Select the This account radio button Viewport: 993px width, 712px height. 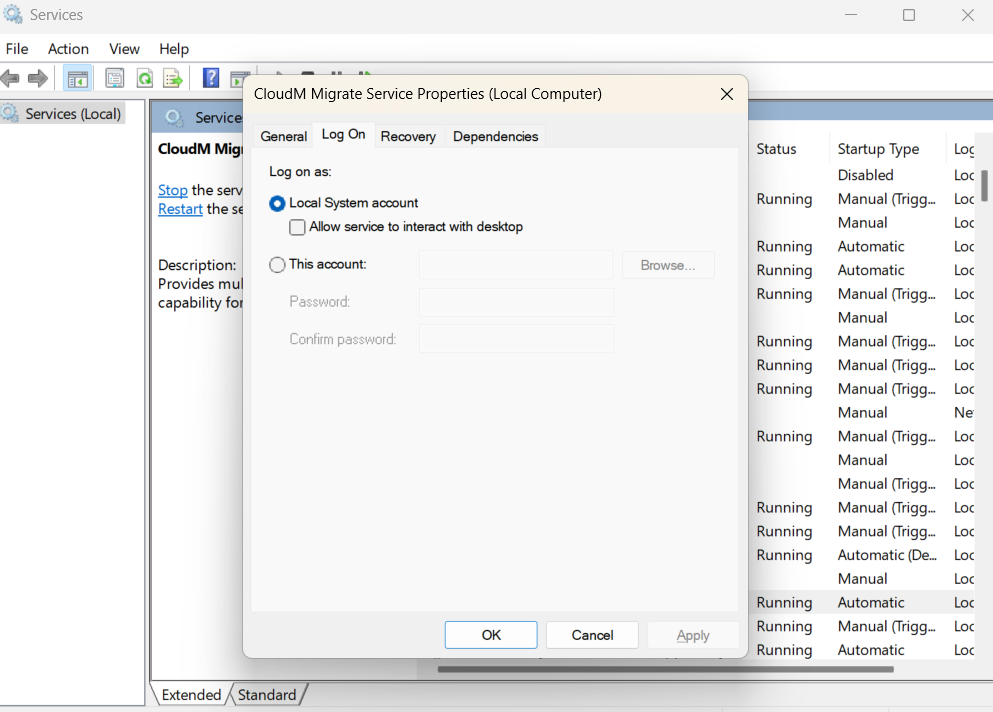click(x=277, y=265)
